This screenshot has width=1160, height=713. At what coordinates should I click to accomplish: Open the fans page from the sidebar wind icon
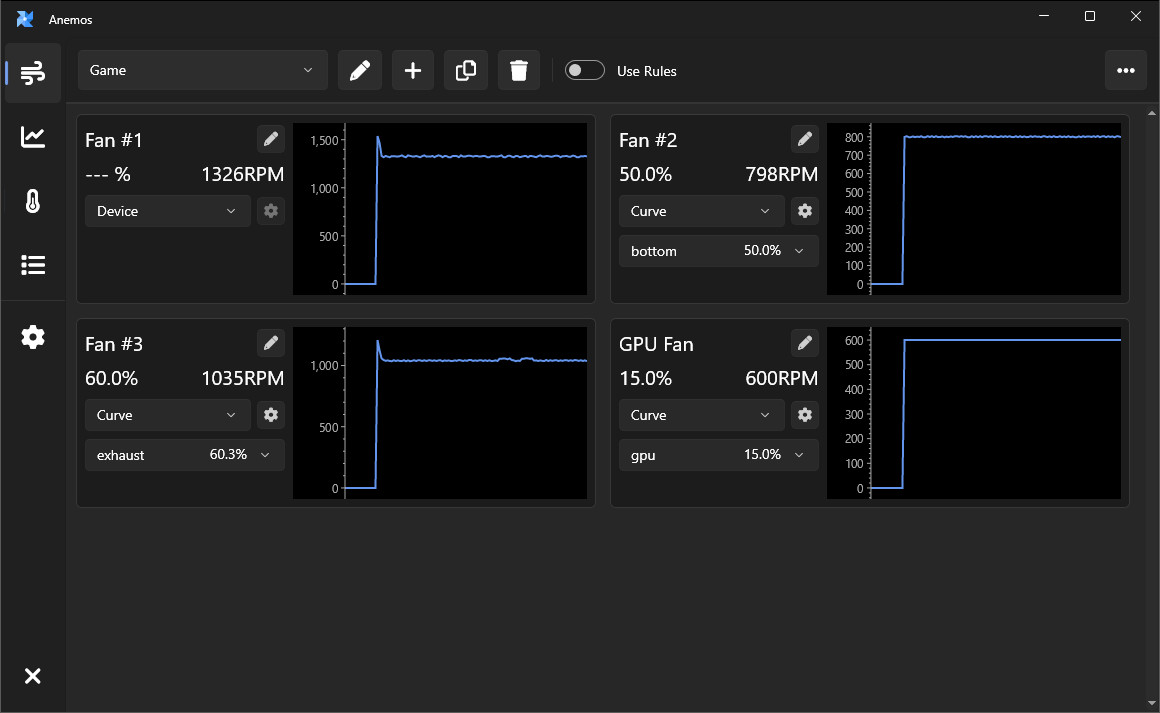coord(33,72)
